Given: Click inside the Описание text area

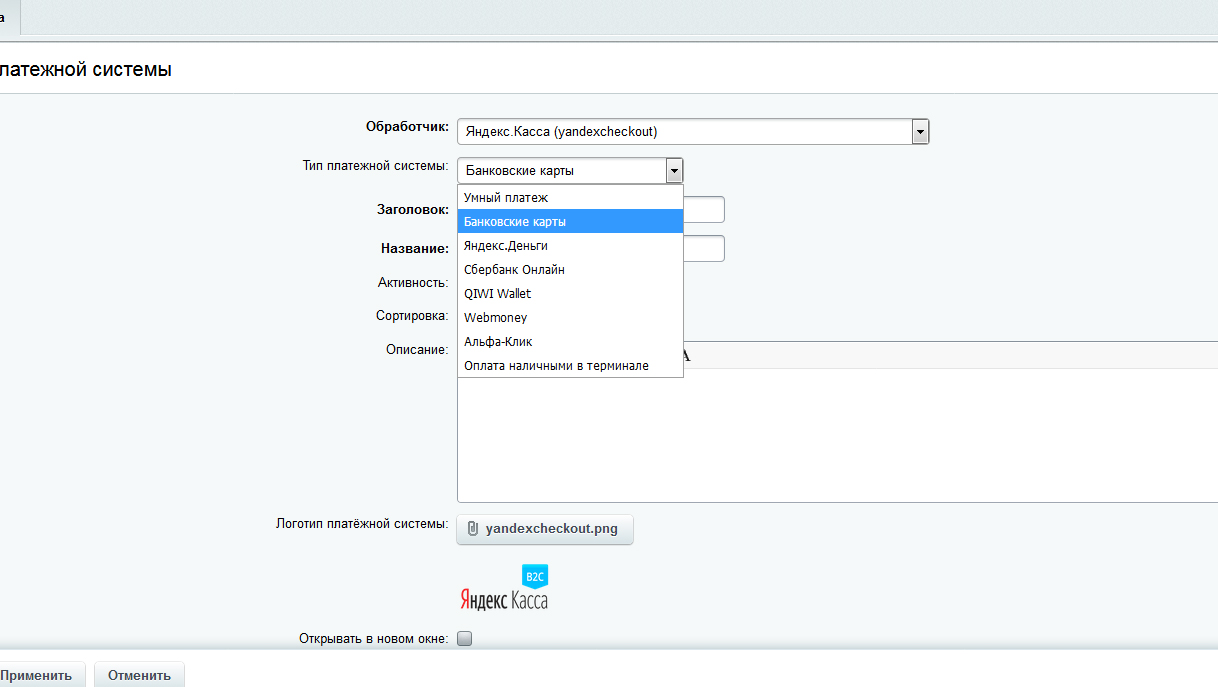Looking at the screenshot, I should click(x=837, y=435).
